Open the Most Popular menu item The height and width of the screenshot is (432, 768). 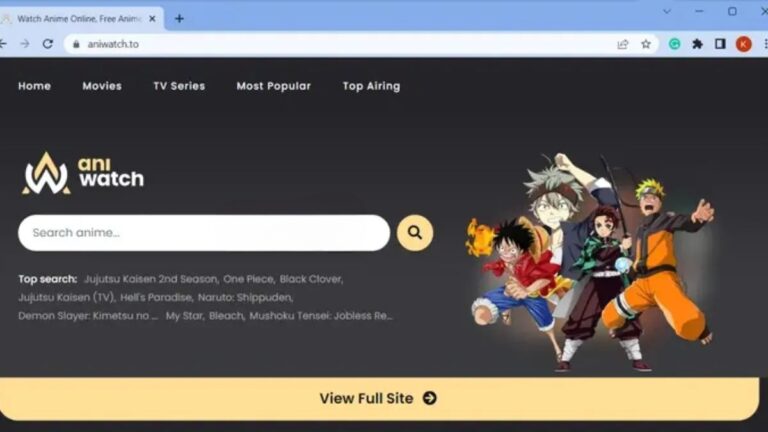point(274,86)
